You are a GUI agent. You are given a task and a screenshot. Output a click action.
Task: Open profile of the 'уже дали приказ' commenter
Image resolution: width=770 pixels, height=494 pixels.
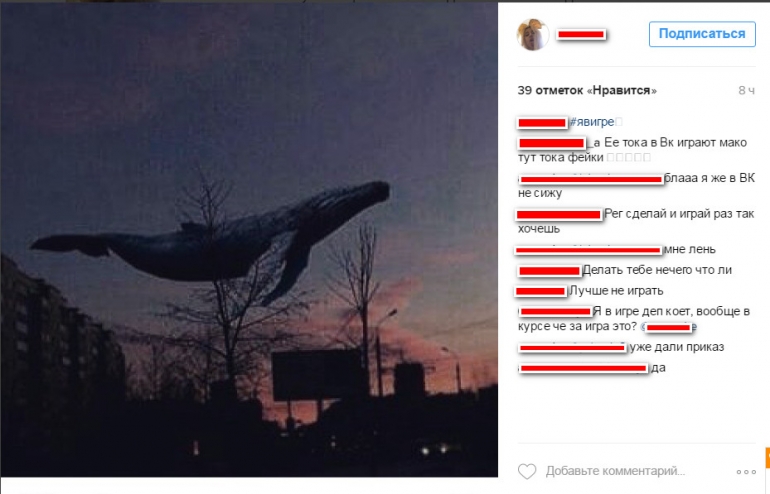[572, 348]
